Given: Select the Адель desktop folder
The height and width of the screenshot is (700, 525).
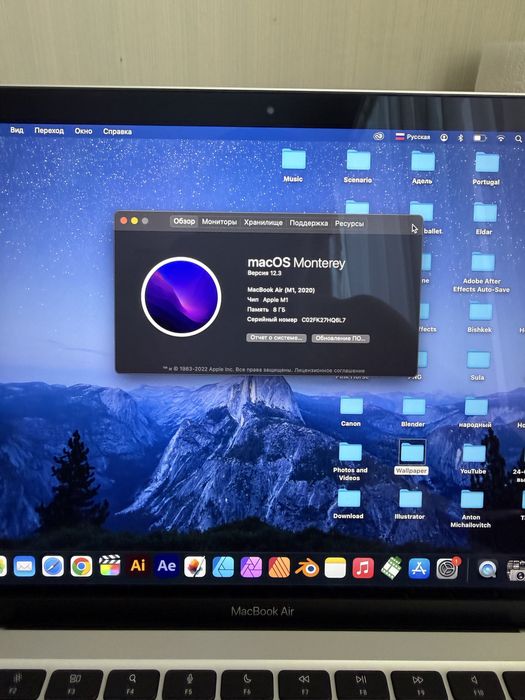Looking at the screenshot, I should click(423, 167).
